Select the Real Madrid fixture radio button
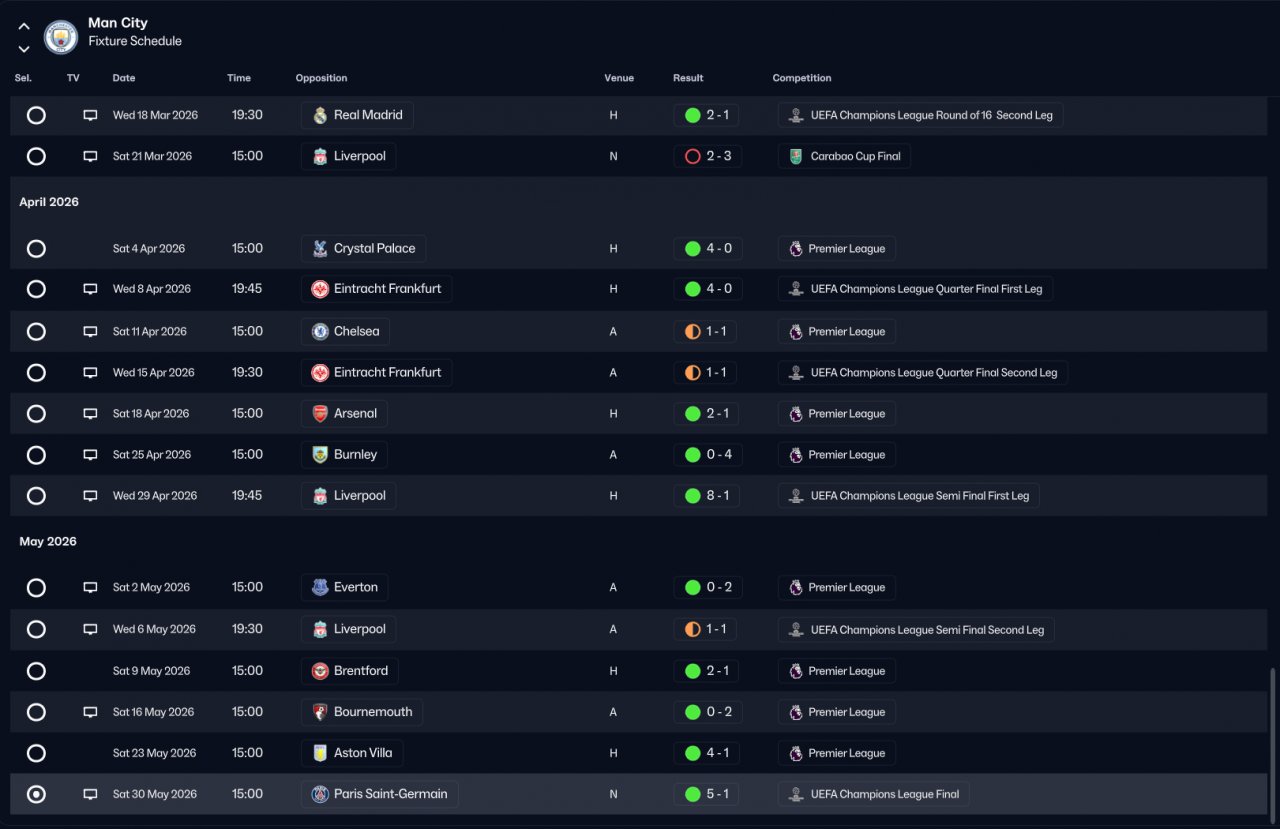The image size is (1280, 829). click(36, 115)
